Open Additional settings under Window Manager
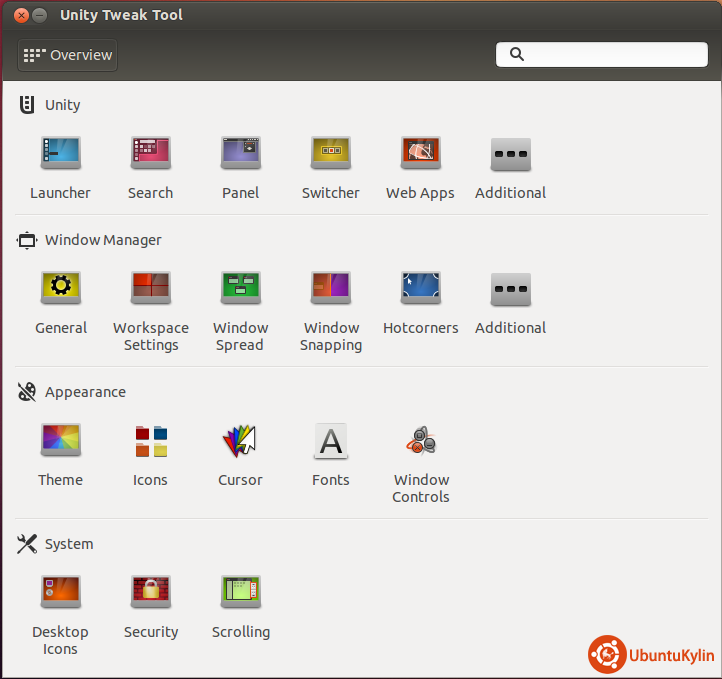This screenshot has height=679, width=722. coord(510,289)
